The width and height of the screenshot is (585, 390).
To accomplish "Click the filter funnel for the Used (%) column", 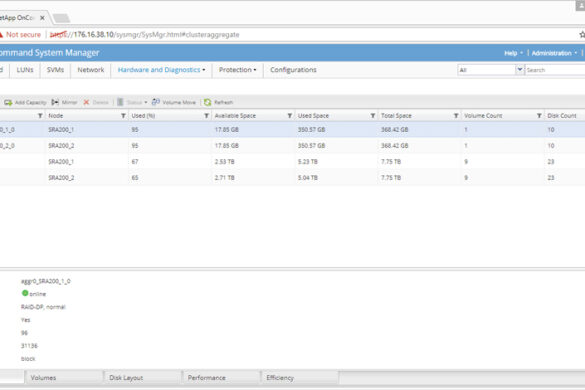I will pos(206,116).
